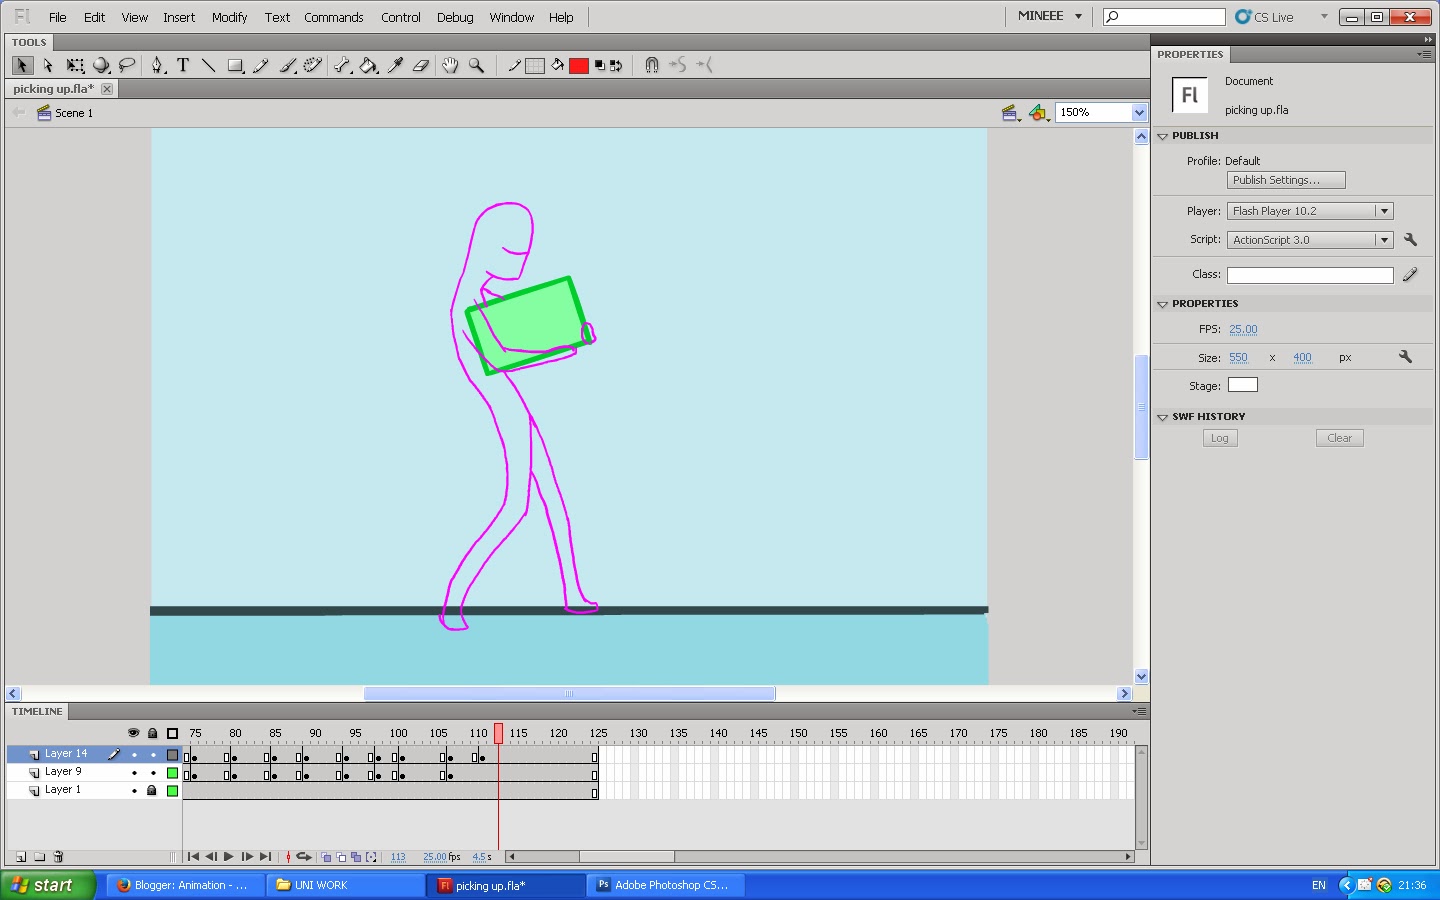Image resolution: width=1440 pixels, height=900 pixels.
Task: Select the Lasso tool
Action: coord(127,65)
